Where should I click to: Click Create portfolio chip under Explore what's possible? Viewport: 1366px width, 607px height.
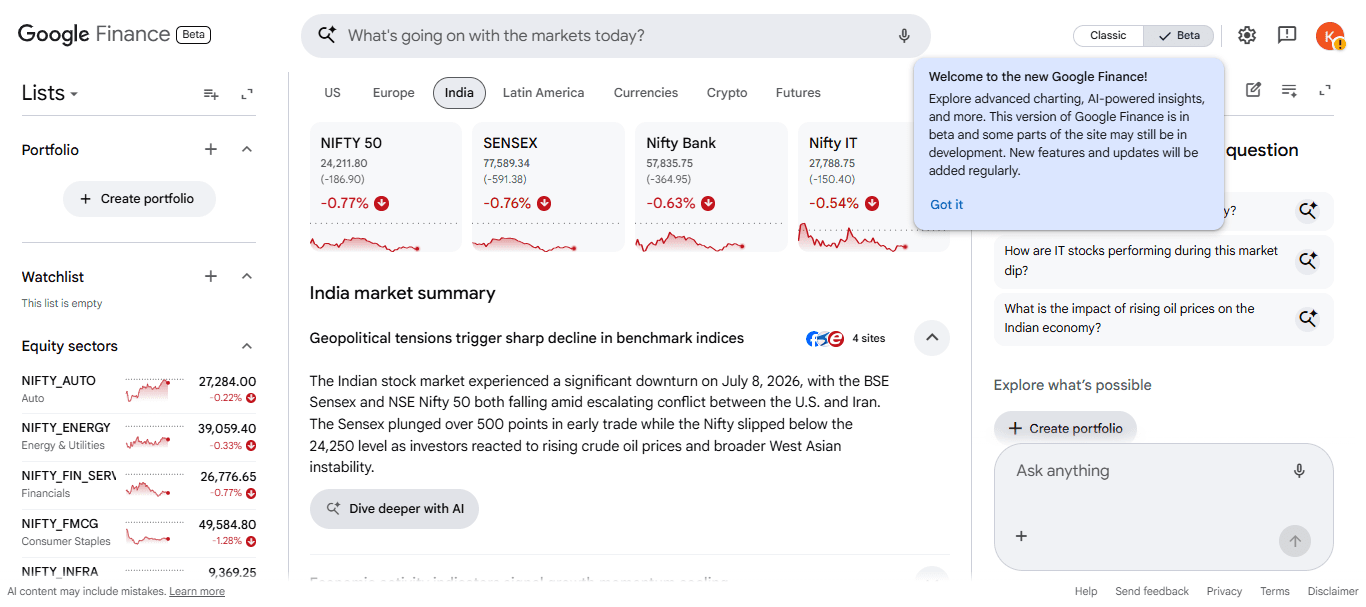pos(1065,428)
